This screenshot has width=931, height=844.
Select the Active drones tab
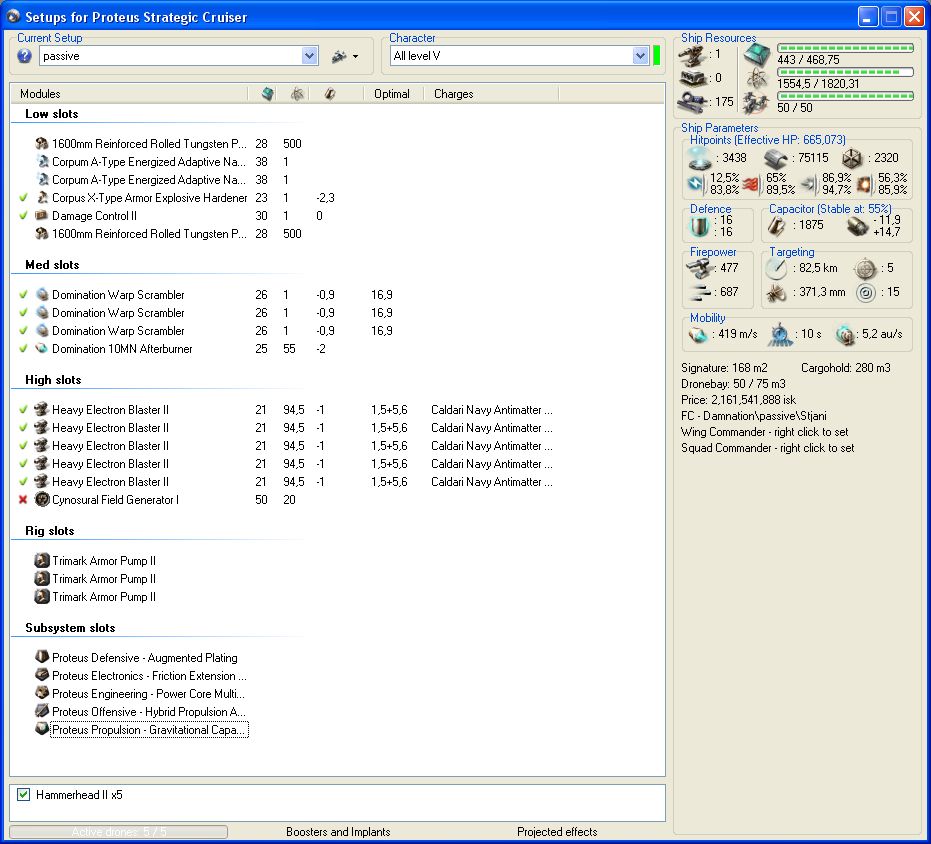(119, 832)
